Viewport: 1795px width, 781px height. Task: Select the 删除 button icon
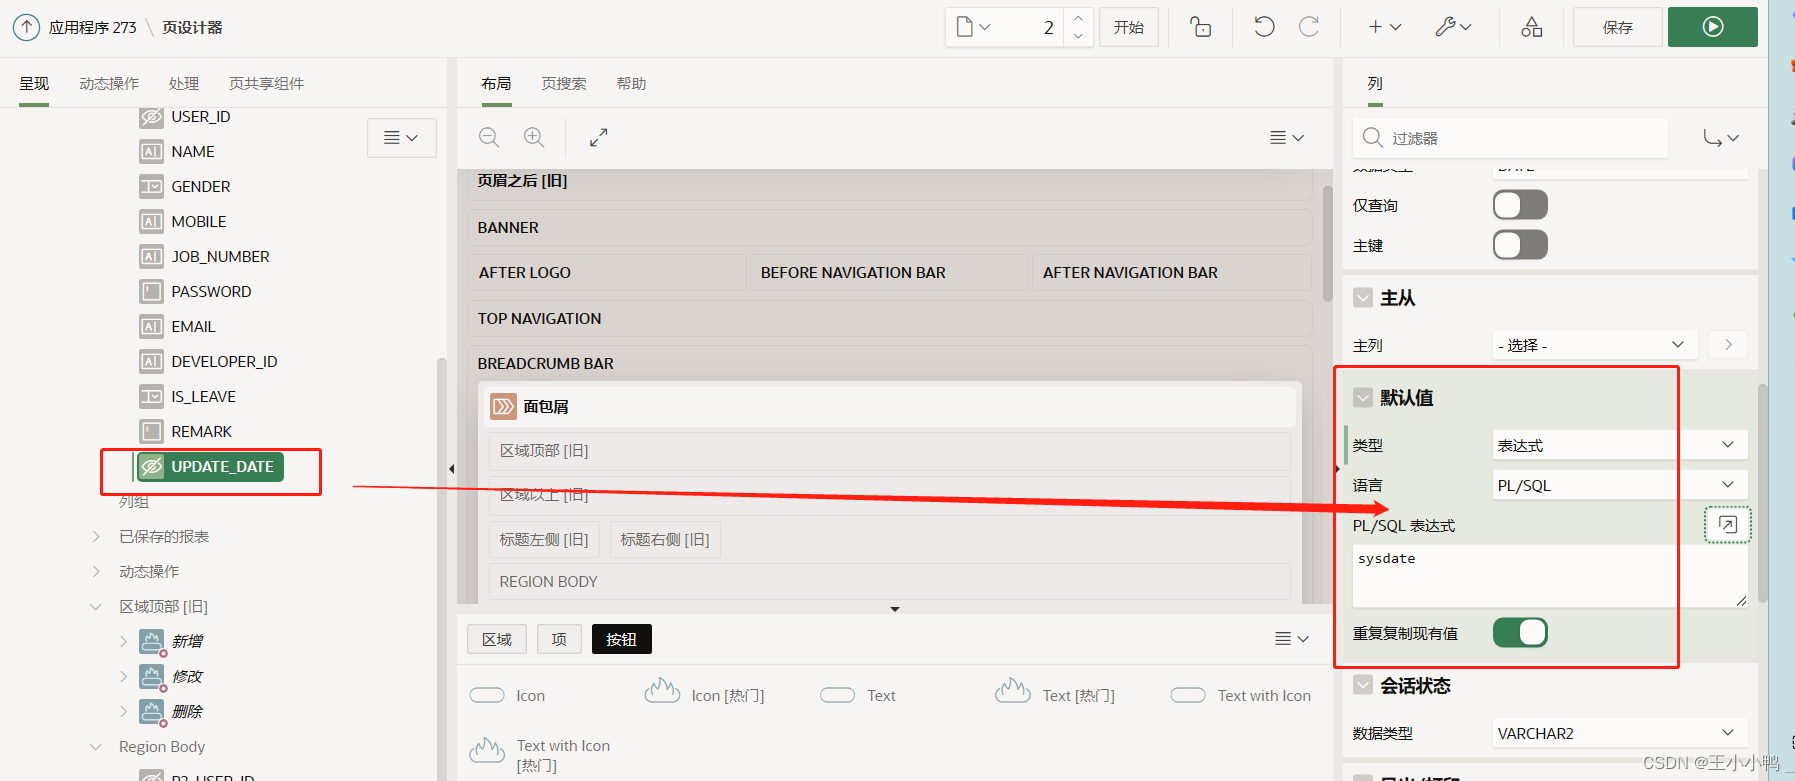pyautogui.click(x=152, y=712)
